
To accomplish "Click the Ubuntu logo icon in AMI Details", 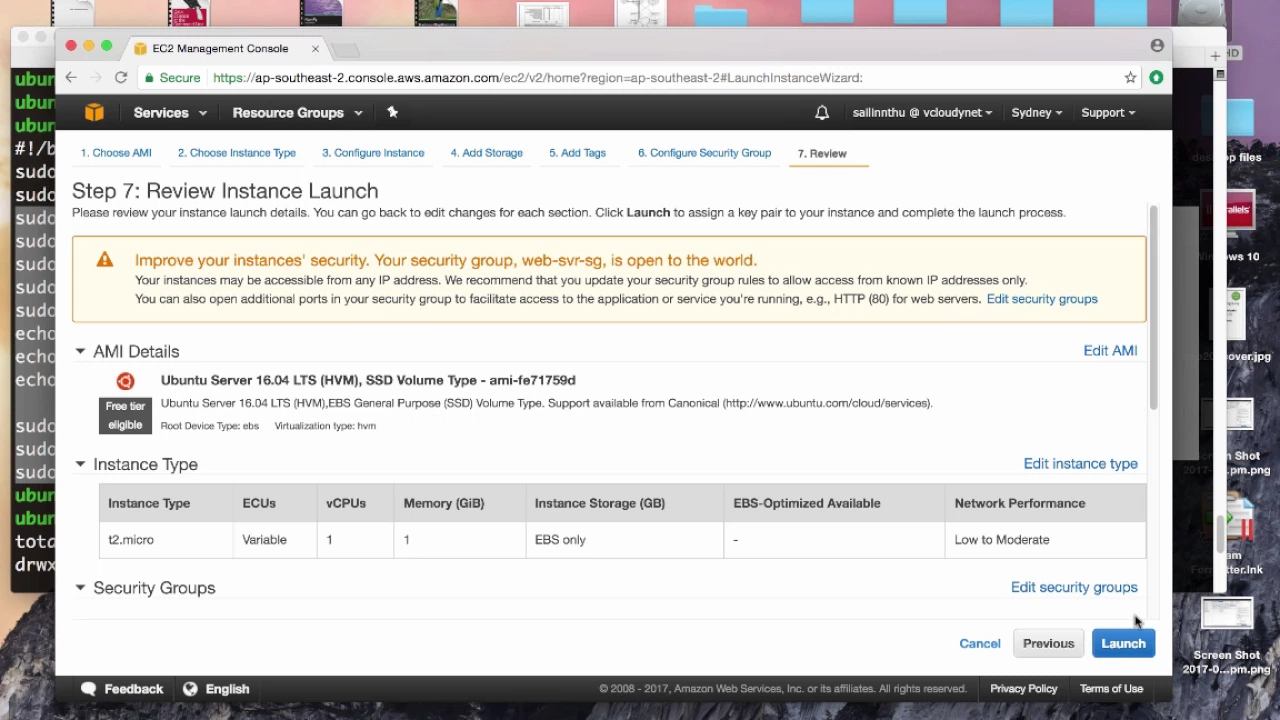I will [125, 381].
